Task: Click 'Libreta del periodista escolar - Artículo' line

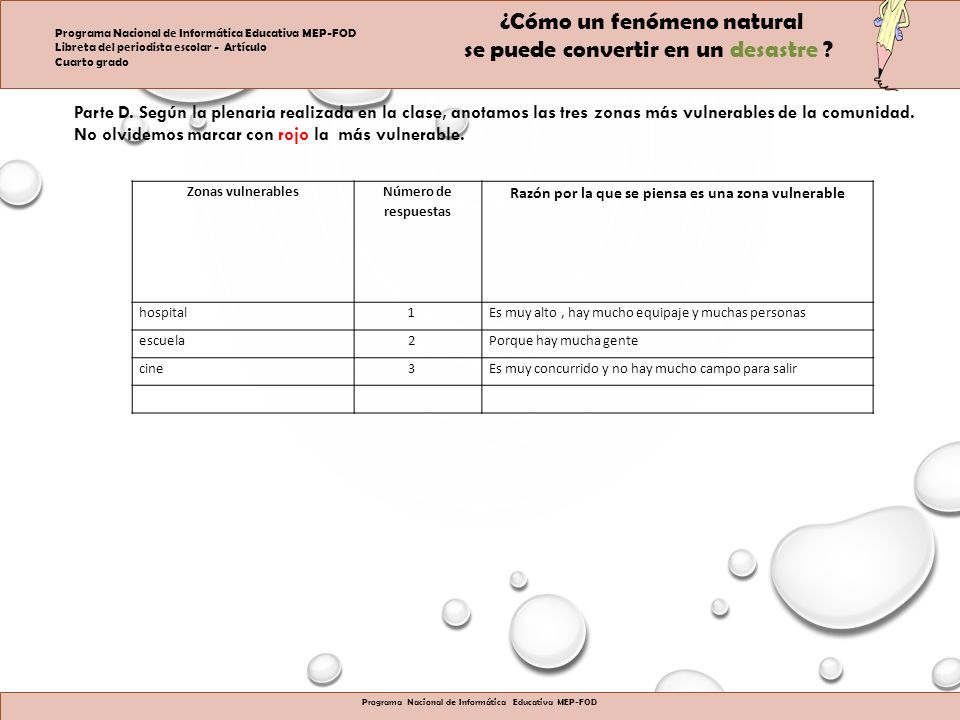Action: (160, 47)
